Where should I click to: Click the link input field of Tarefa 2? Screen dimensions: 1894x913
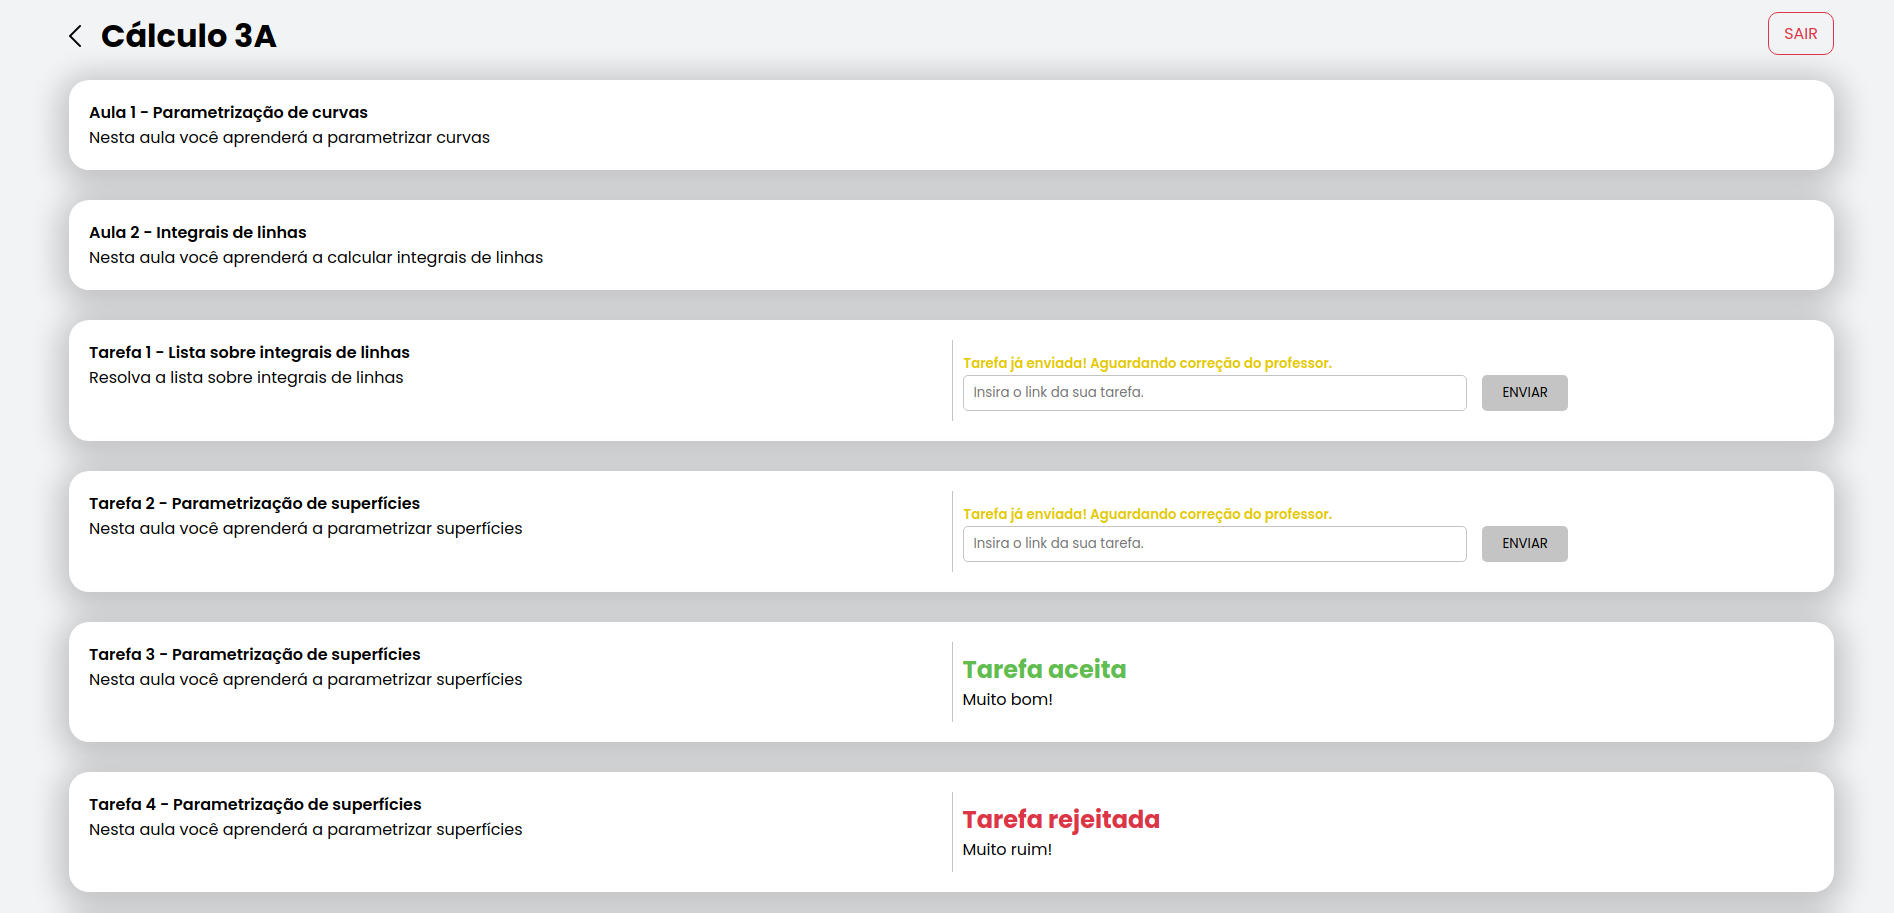click(x=1214, y=543)
